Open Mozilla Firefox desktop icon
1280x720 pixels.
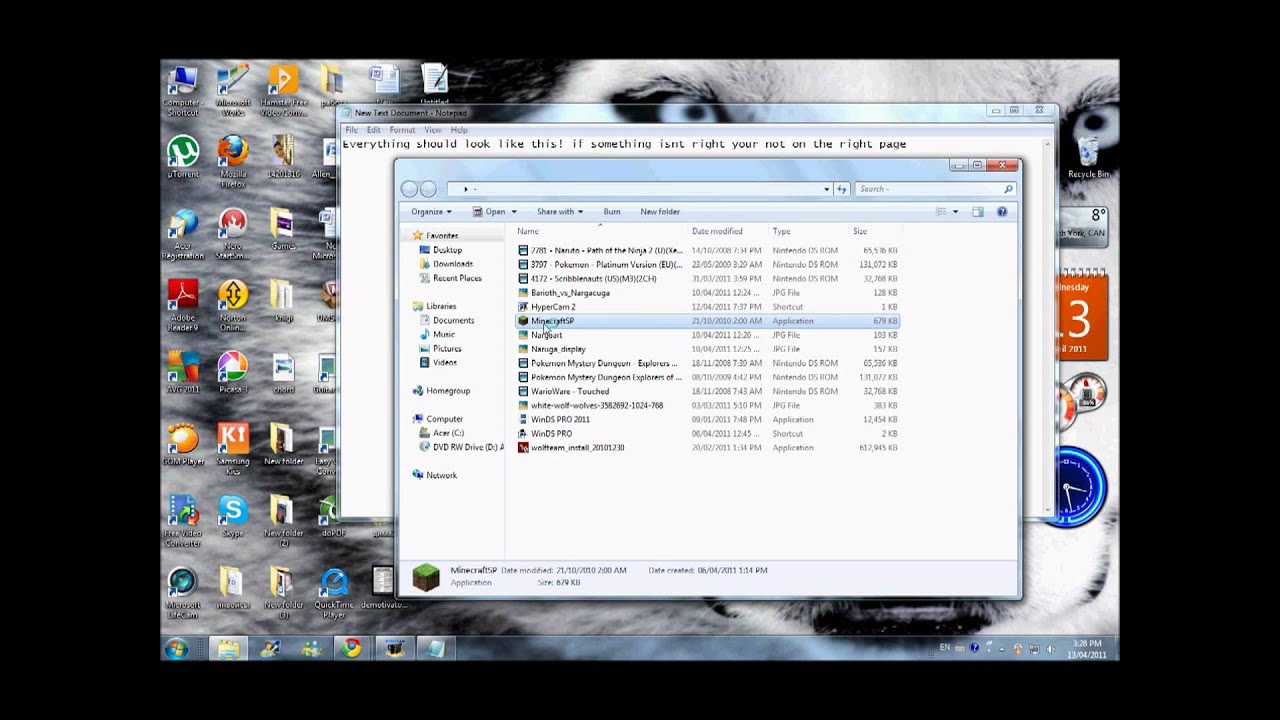coord(233,160)
